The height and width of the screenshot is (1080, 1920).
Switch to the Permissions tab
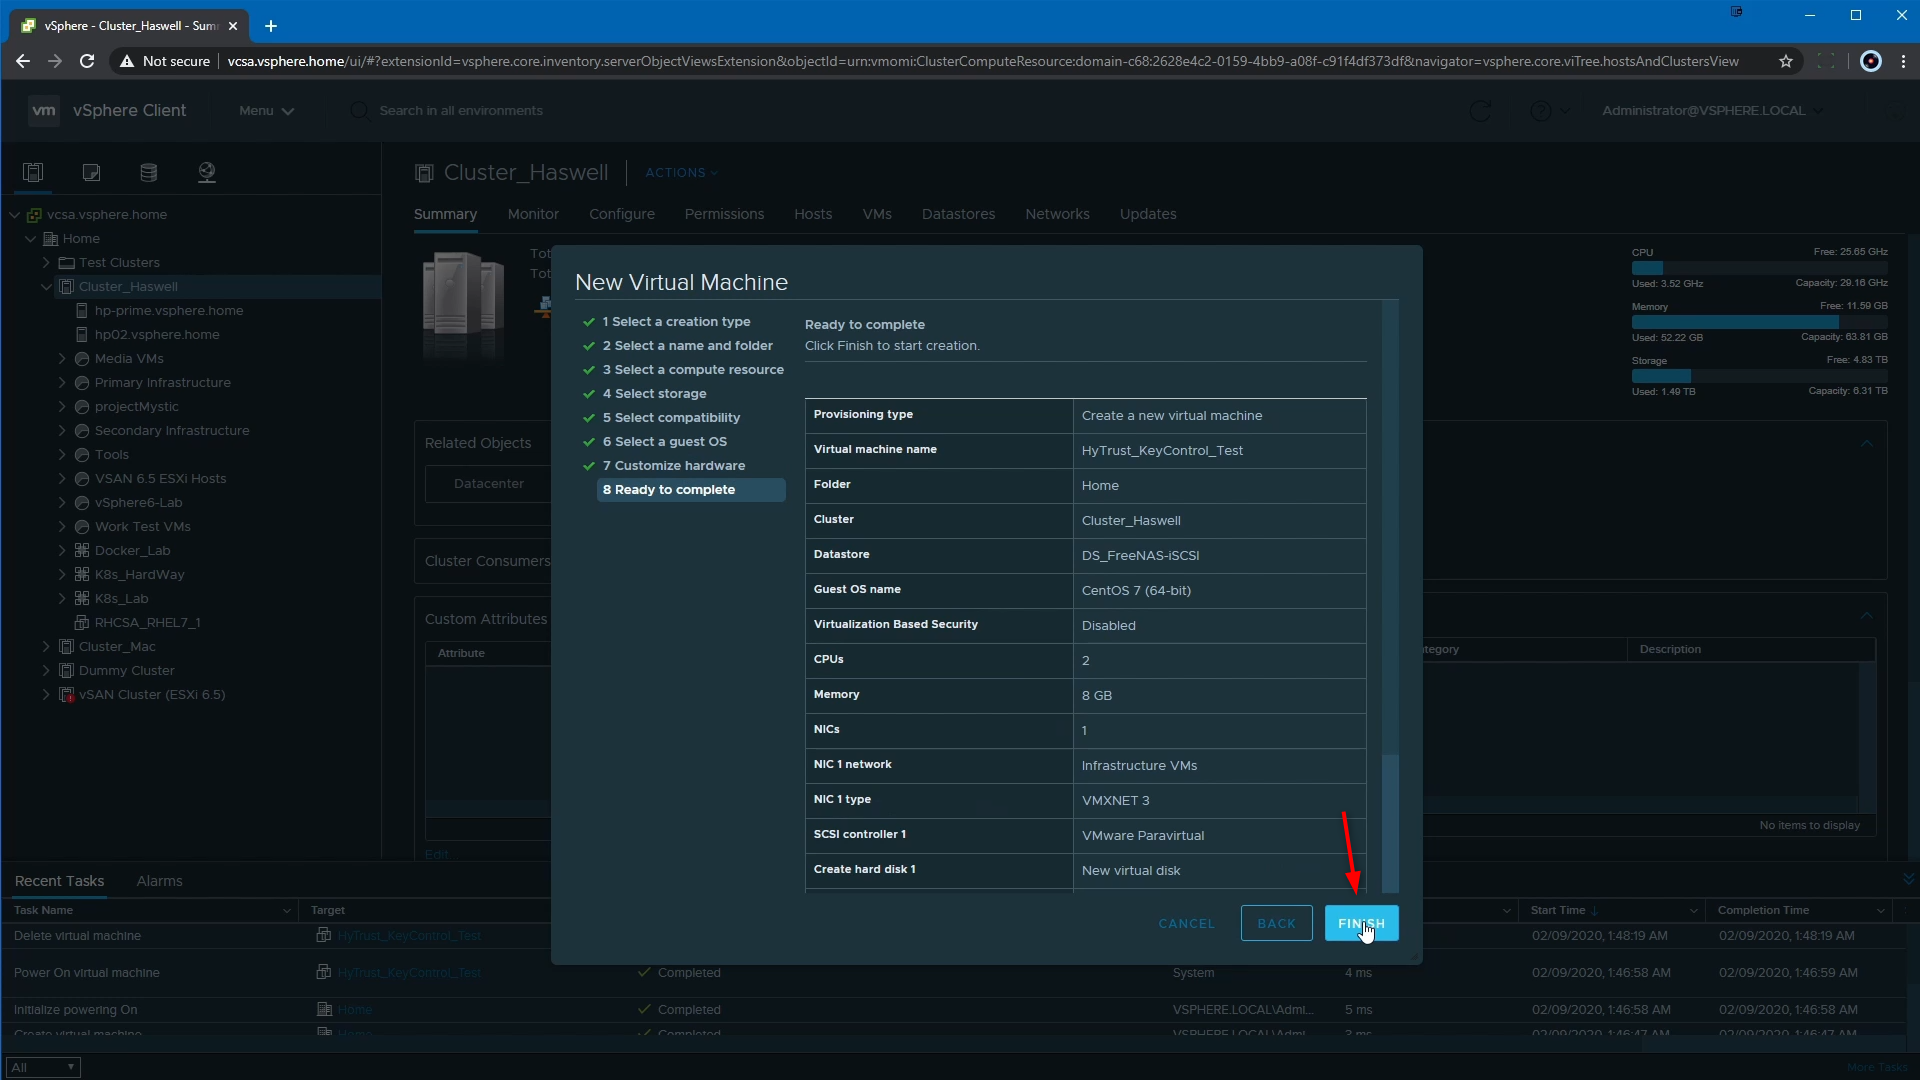point(724,214)
